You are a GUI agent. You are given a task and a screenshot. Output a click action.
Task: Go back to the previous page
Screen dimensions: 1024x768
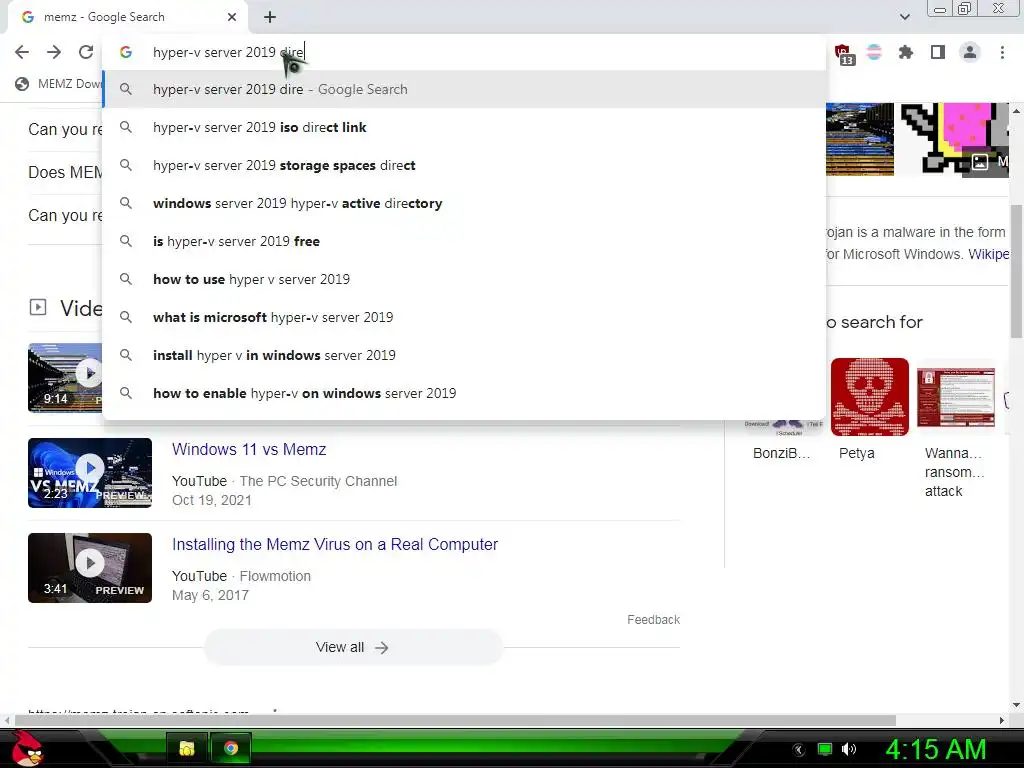coord(22,52)
